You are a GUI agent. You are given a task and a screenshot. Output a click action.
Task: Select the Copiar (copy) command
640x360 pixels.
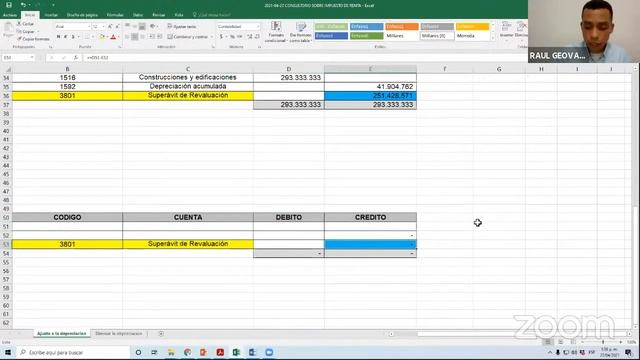pos(27,31)
